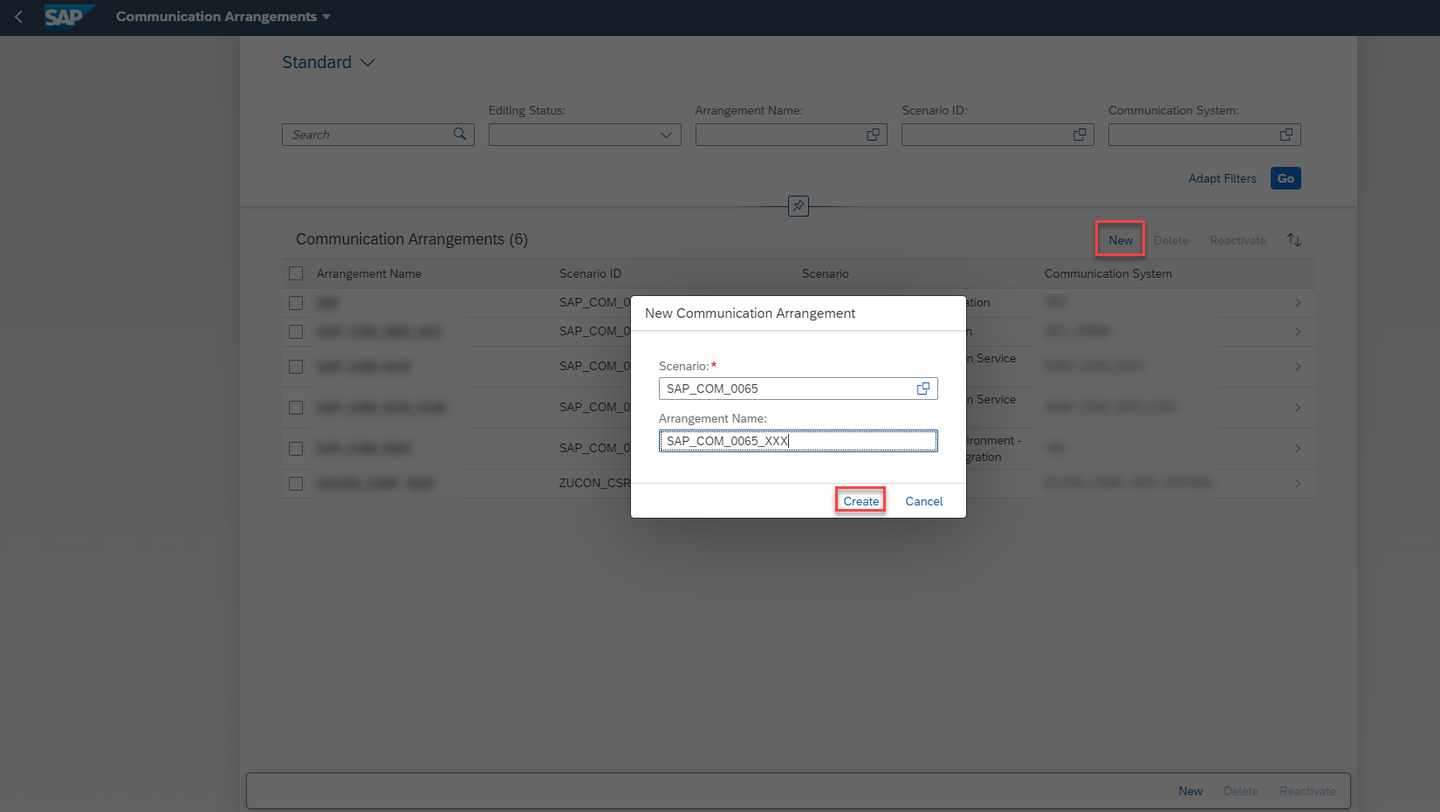Image resolution: width=1440 pixels, height=812 pixels.
Task: Click the 'Communication Arrangements (6)' table title
Action: coord(412,239)
